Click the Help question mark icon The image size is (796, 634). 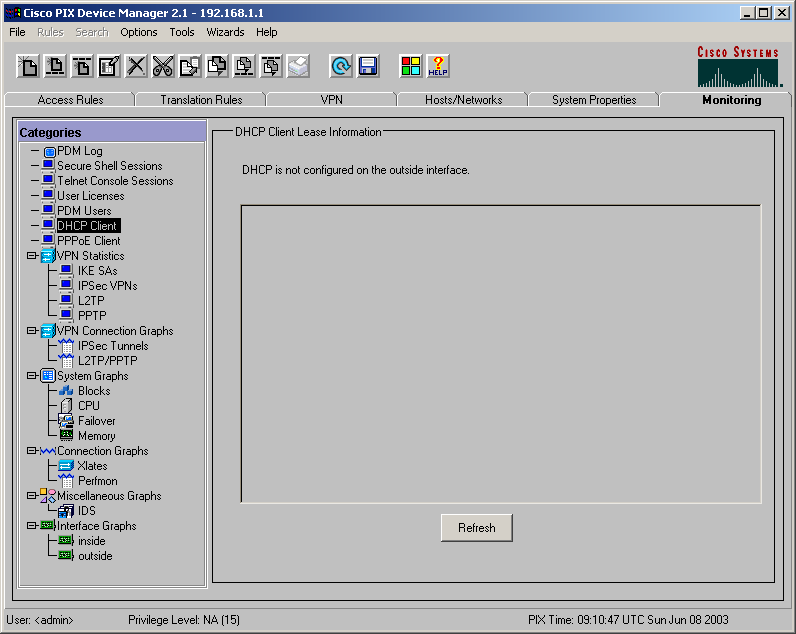point(438,66)
